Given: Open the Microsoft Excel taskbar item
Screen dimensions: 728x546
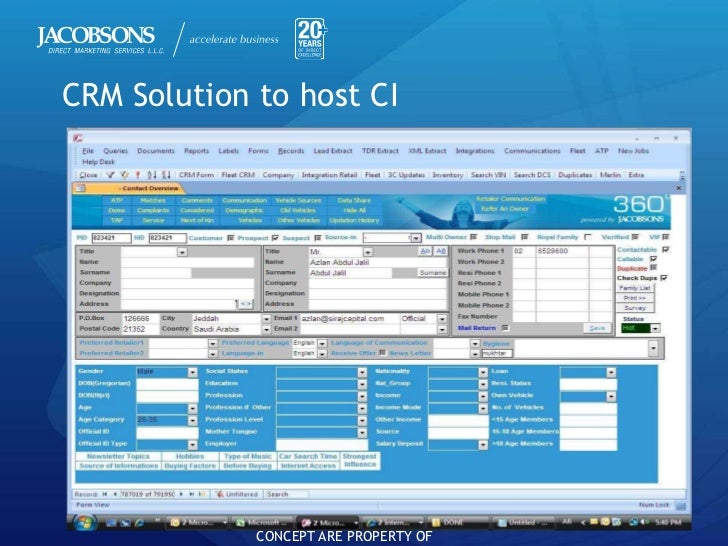Looking at the screenshot, I should click(264, 523).
